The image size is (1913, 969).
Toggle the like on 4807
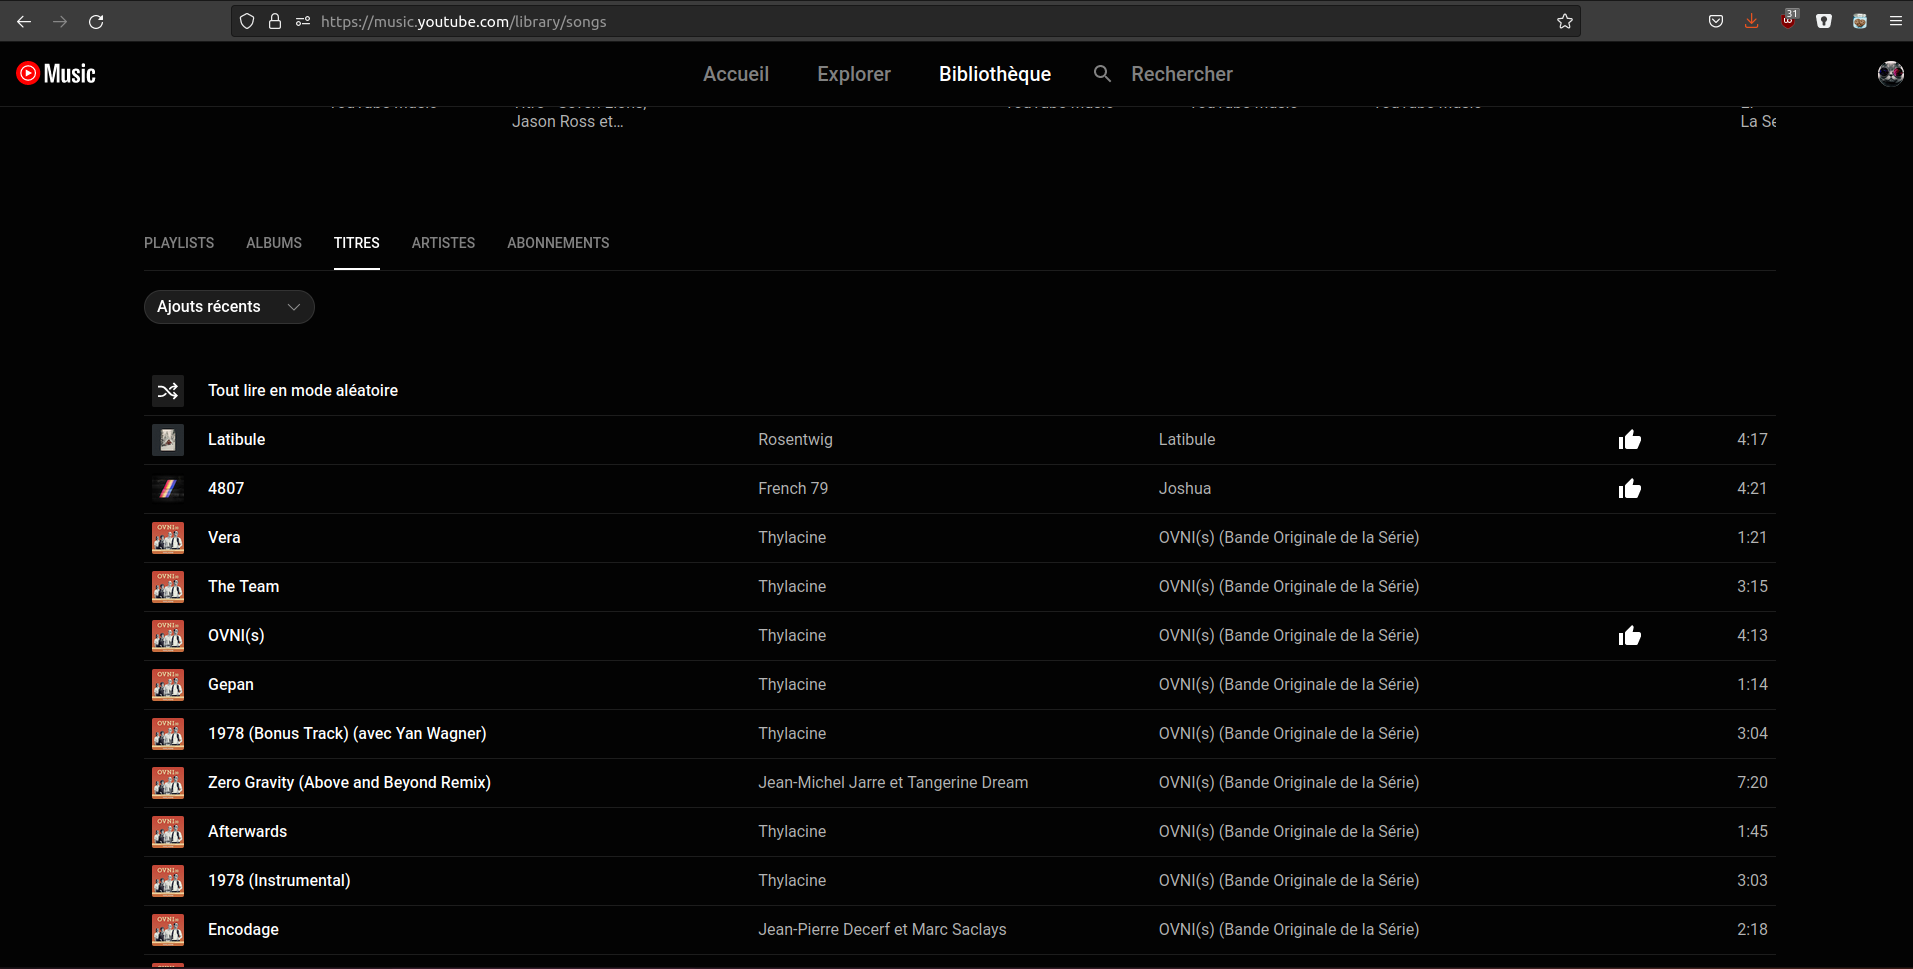tap(1630, 489)
